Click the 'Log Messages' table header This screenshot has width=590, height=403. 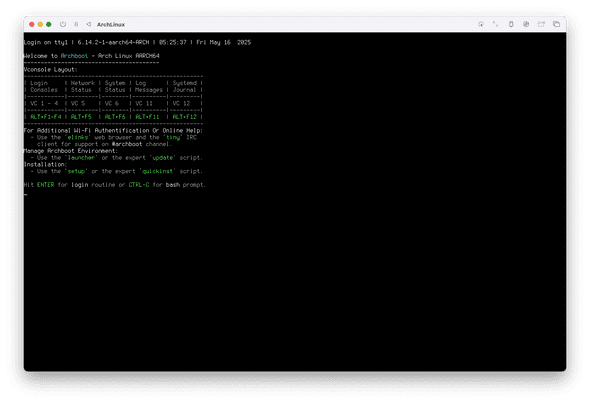[149, 87]
